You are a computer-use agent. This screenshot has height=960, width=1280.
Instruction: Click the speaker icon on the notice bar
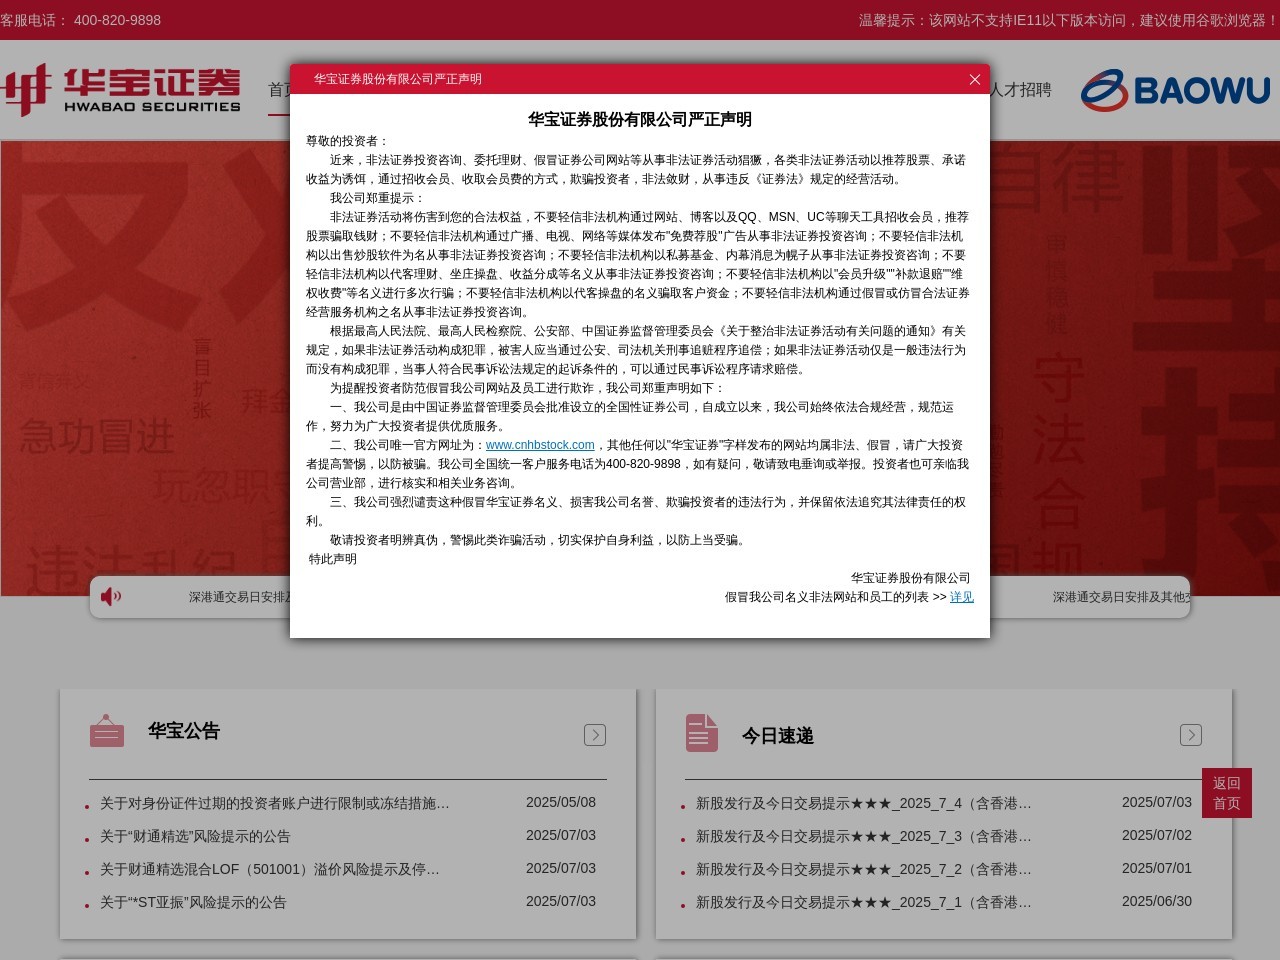coord(111,597)
